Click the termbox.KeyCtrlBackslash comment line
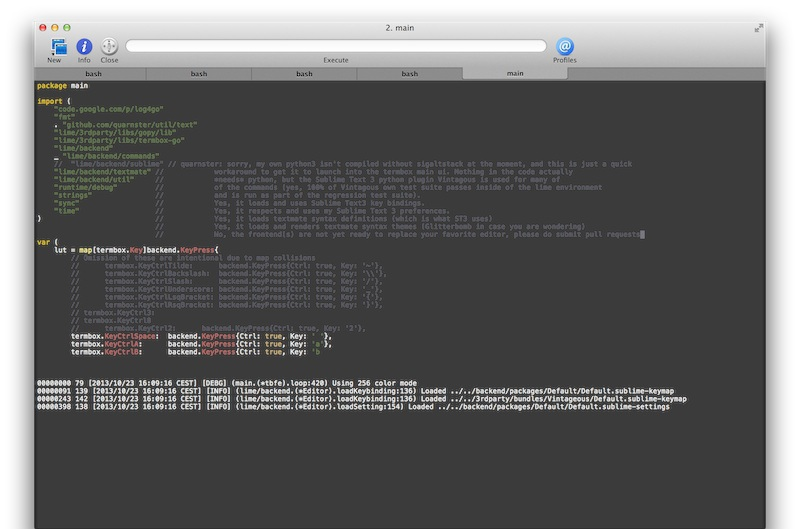This screenshot has height=529, width=800. coord(229,273)
